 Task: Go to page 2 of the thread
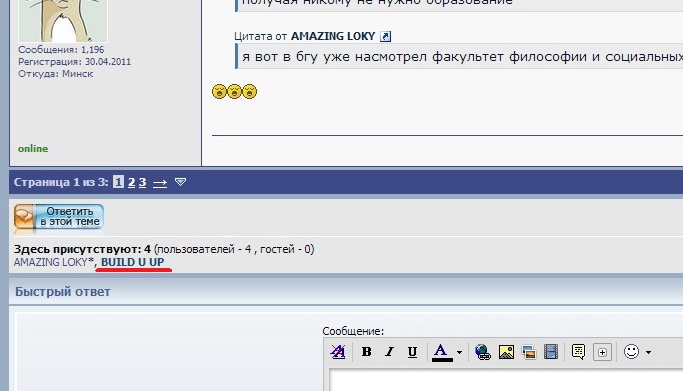pyautogui.click(x=132, y=182)
